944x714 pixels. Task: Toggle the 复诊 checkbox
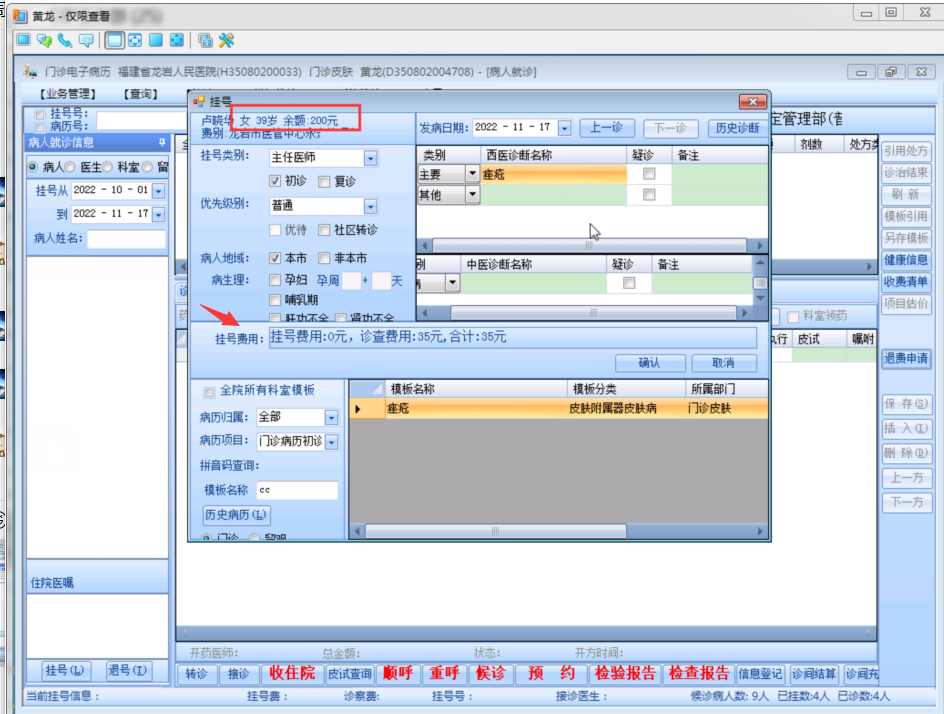(324, 182)
